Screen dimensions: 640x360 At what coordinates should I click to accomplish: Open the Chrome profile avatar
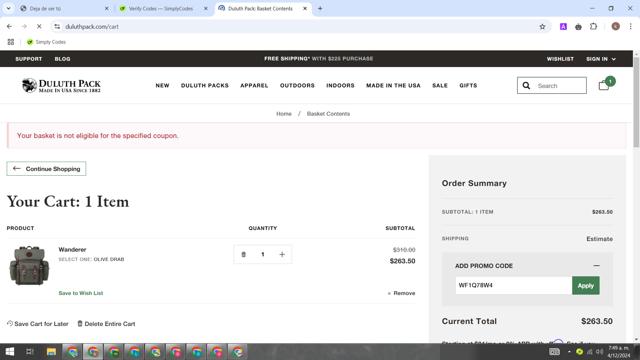tap(616, 27)
